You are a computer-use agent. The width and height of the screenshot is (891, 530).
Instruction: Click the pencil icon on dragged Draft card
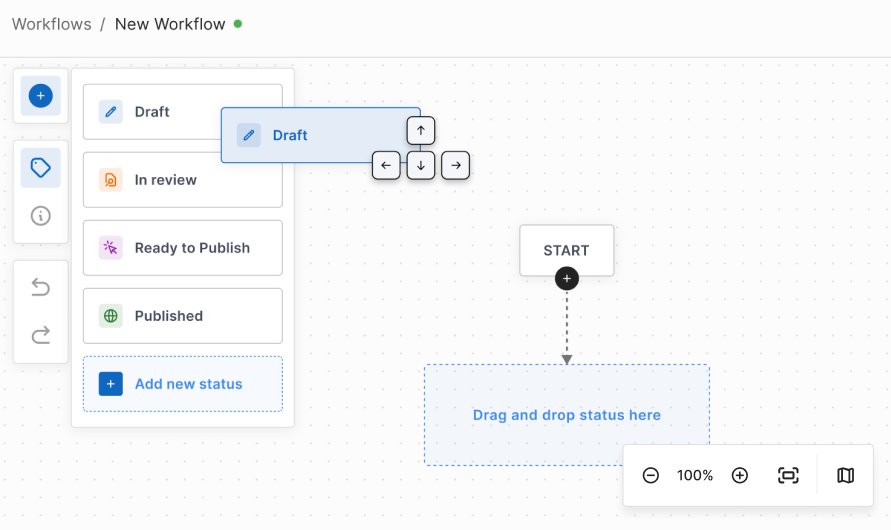tap(249, 135)
